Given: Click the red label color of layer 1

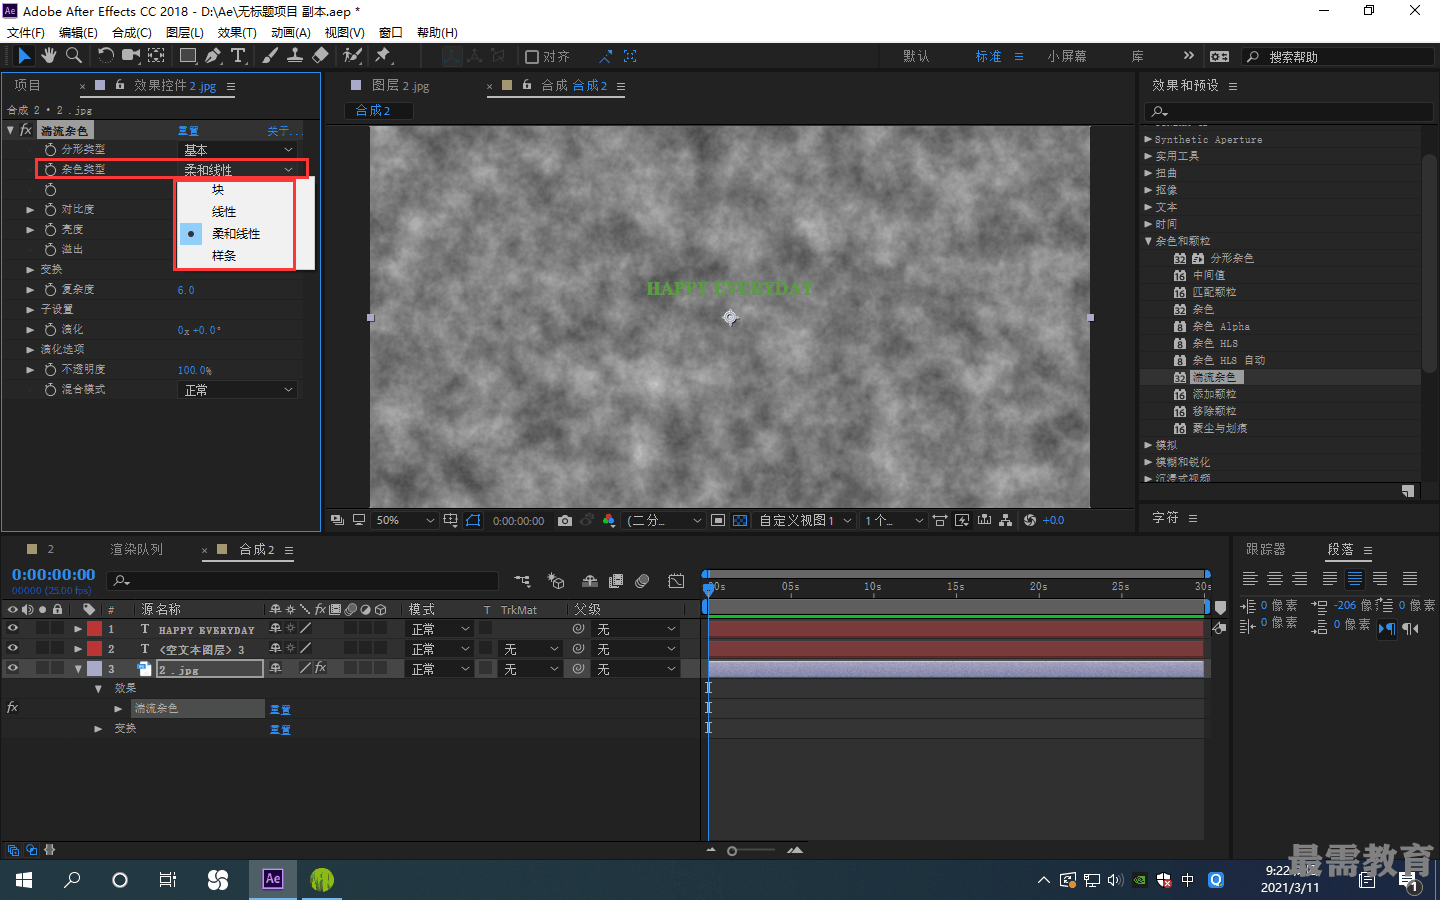Looking at the screenshot, I should click(94, 629).
